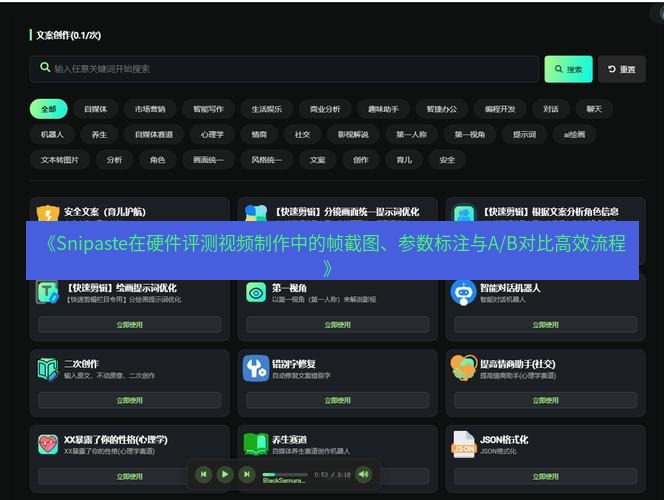The width and height of the screenshot is (664, 500).
Task: Select the 全部 category tag
Action: [x=49, y=109]
